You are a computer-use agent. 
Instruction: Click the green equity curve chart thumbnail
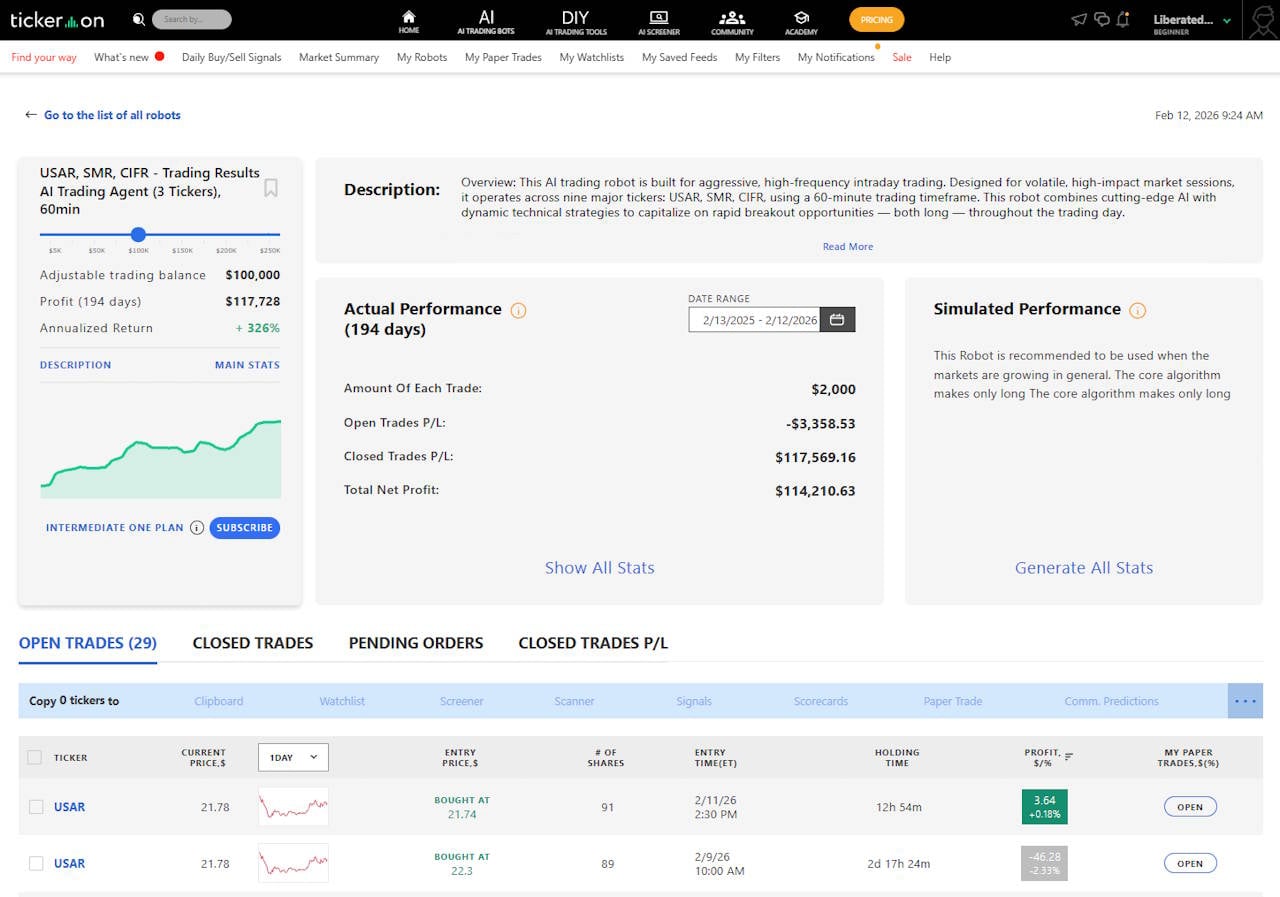(x=160, y=458)
